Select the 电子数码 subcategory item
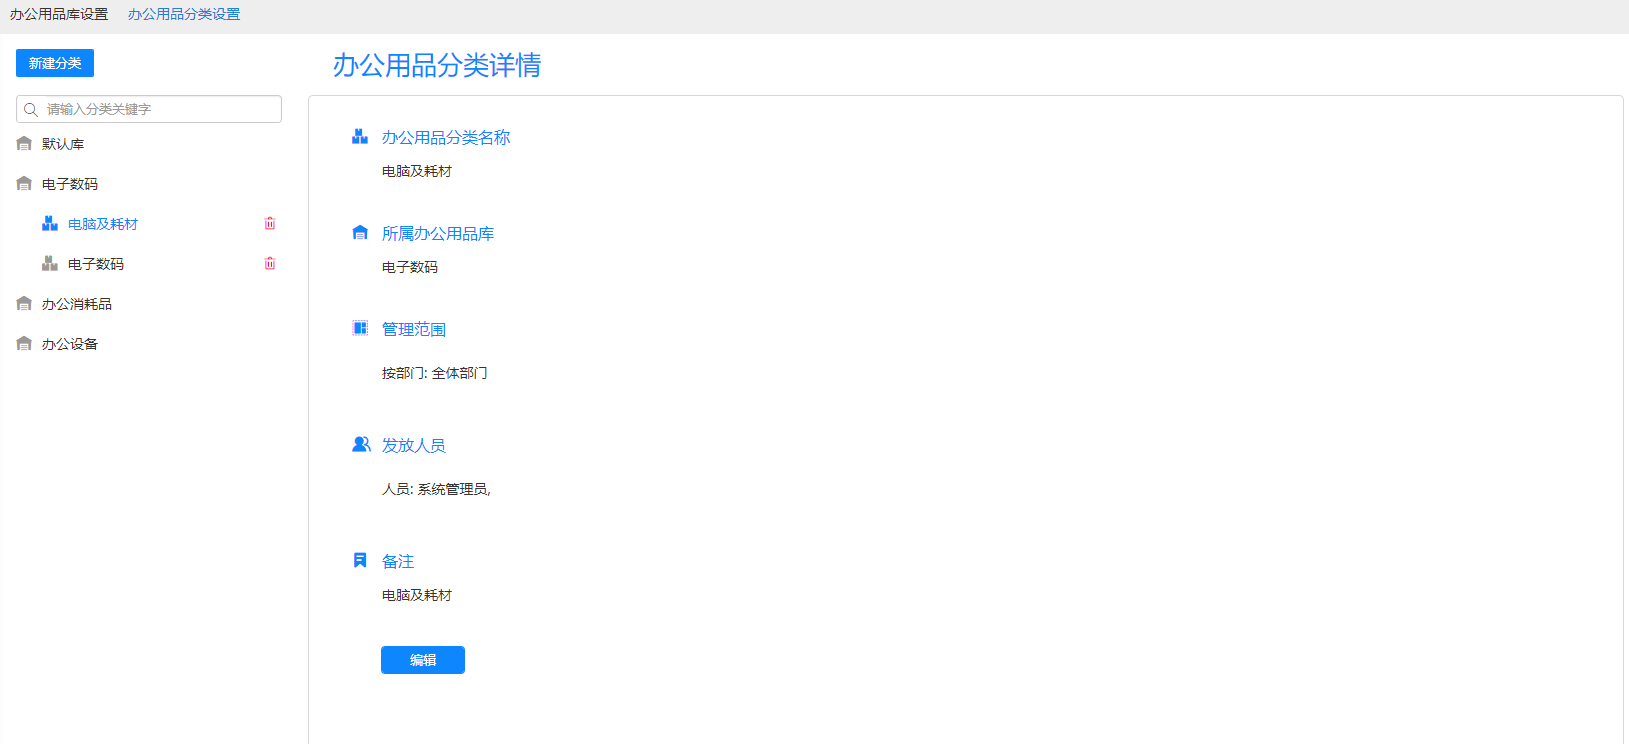Image resolution: width=1629 pixels, height=744 pixels. click(96, 264)
